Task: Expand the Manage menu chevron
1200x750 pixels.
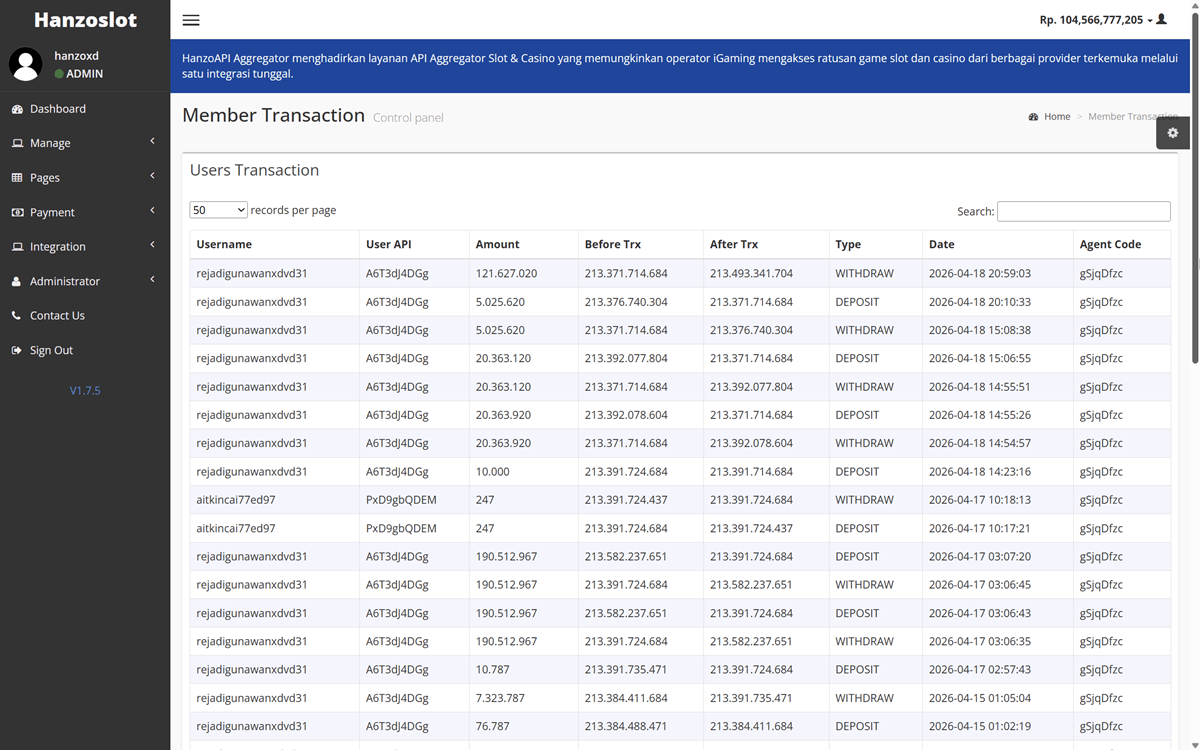Action: (x=152, y=142)
